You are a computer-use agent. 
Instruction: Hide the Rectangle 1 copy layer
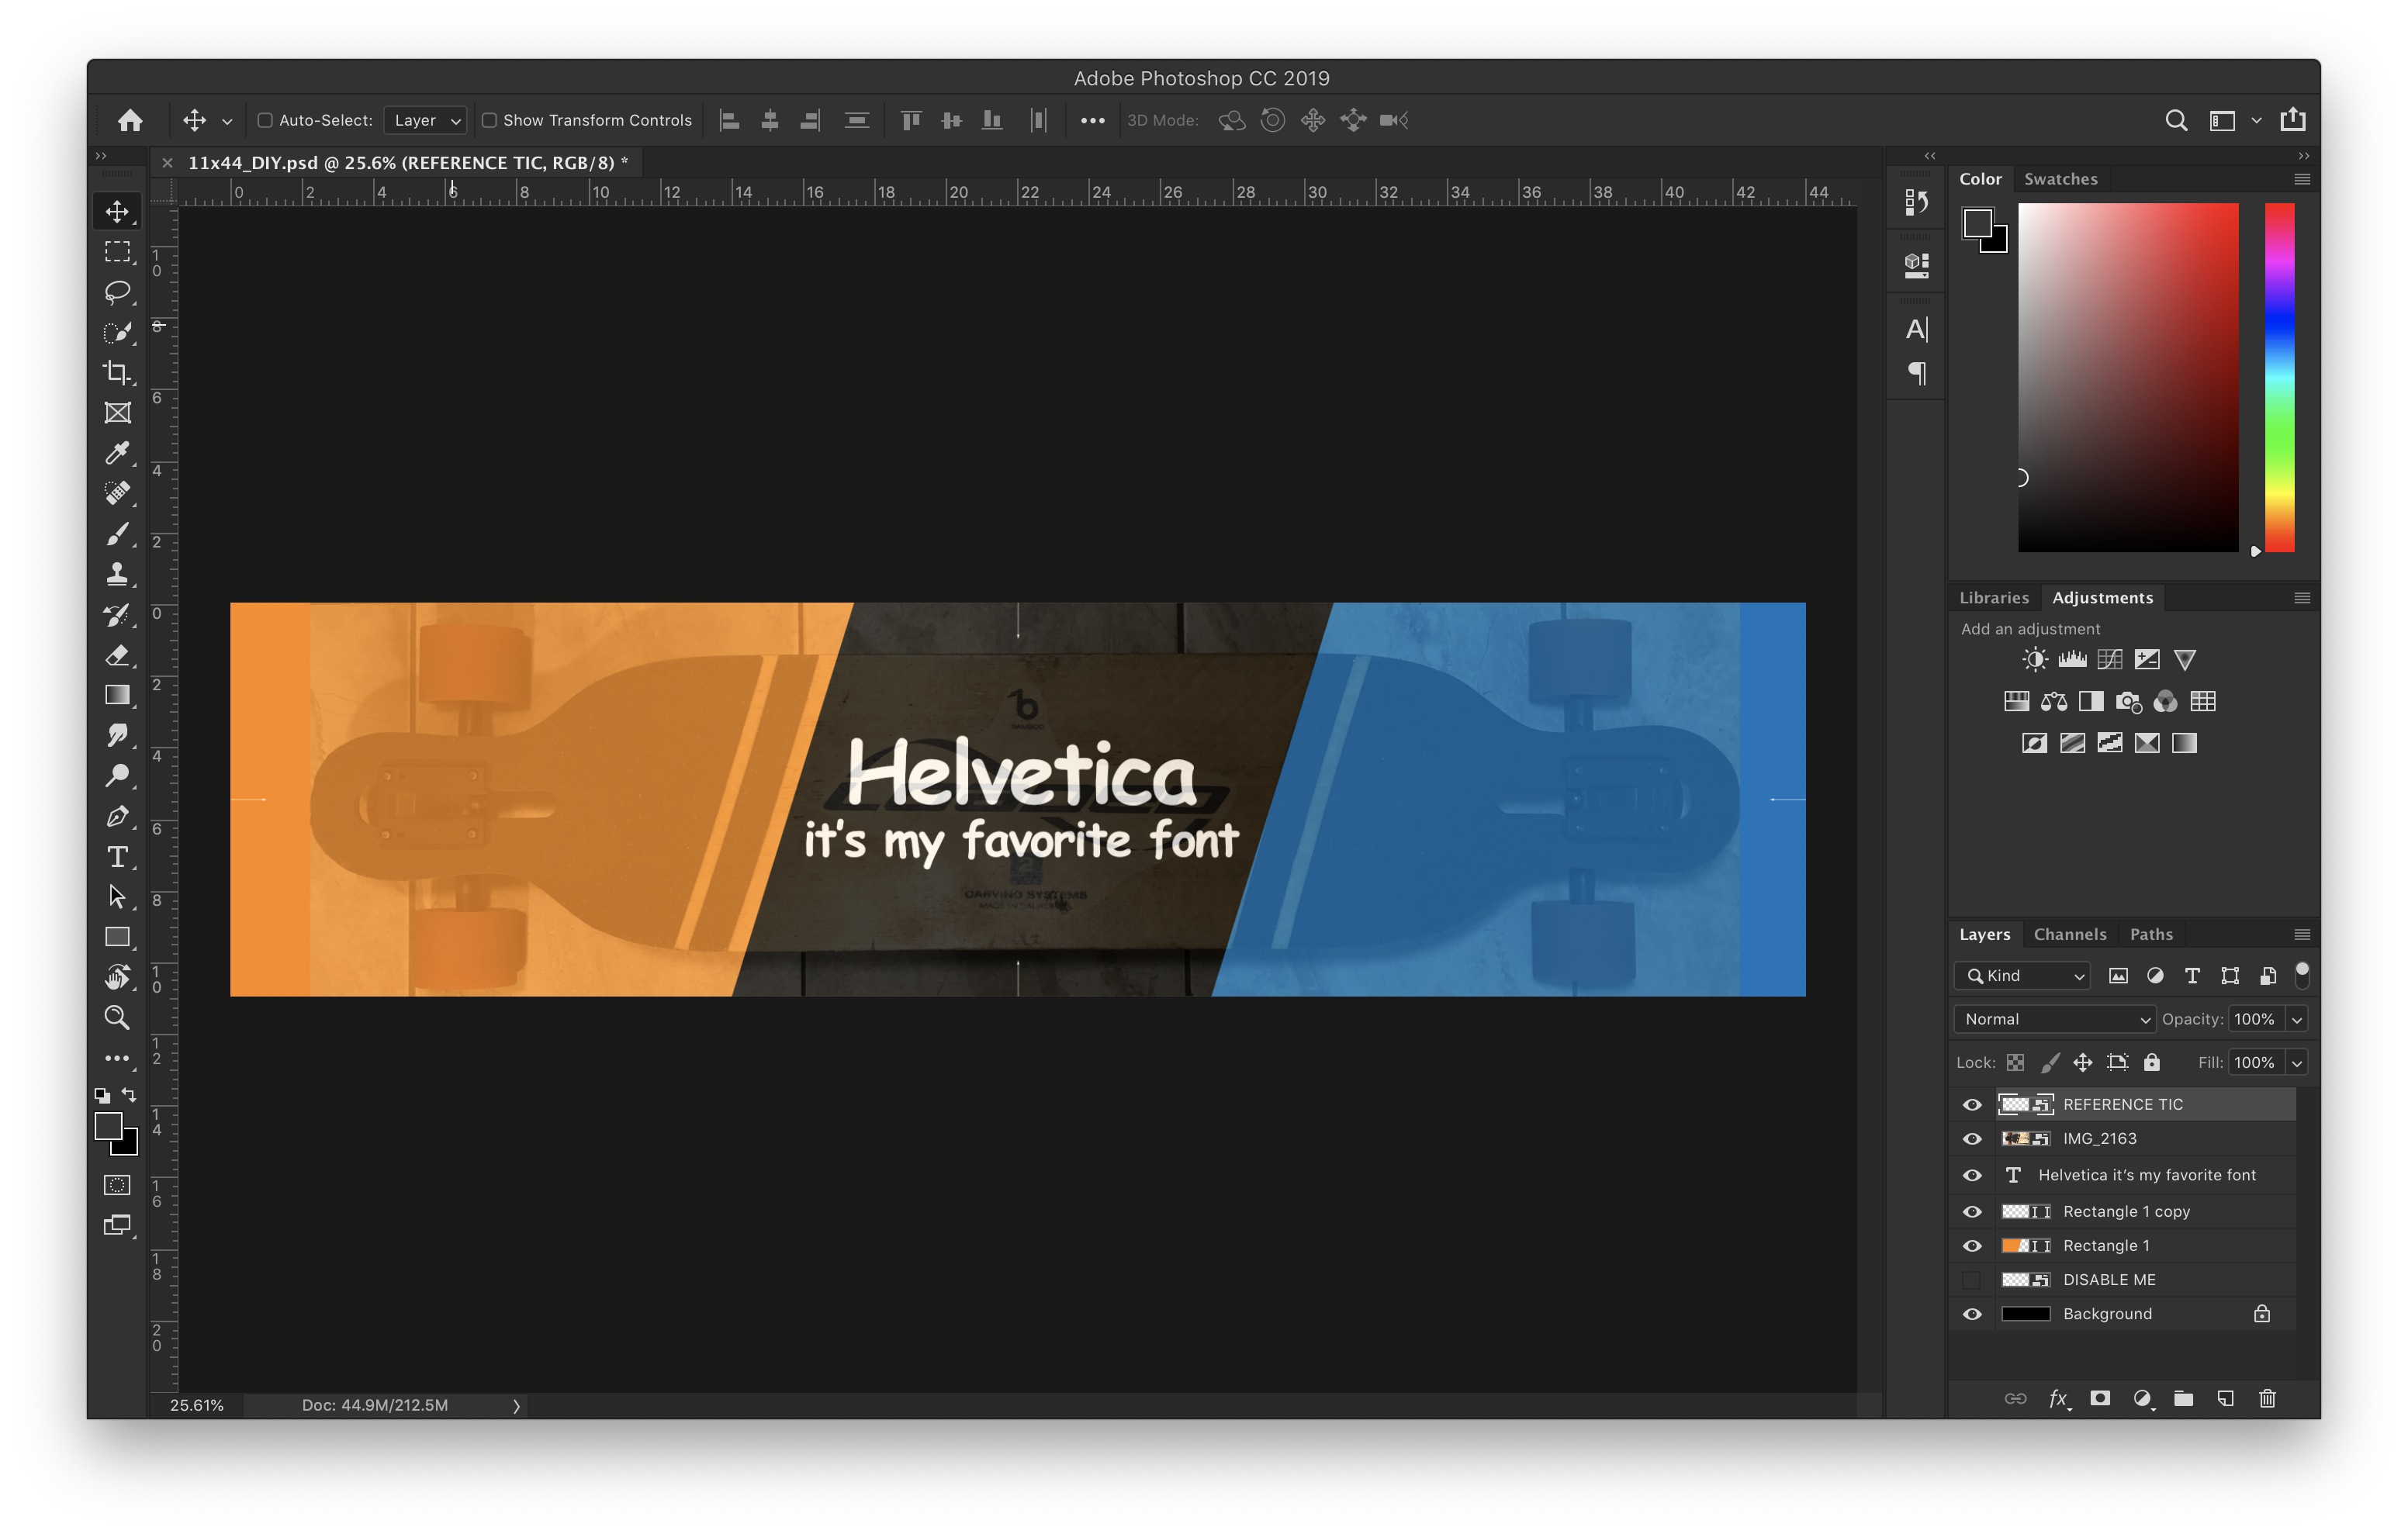(x=1971, y=1212)
